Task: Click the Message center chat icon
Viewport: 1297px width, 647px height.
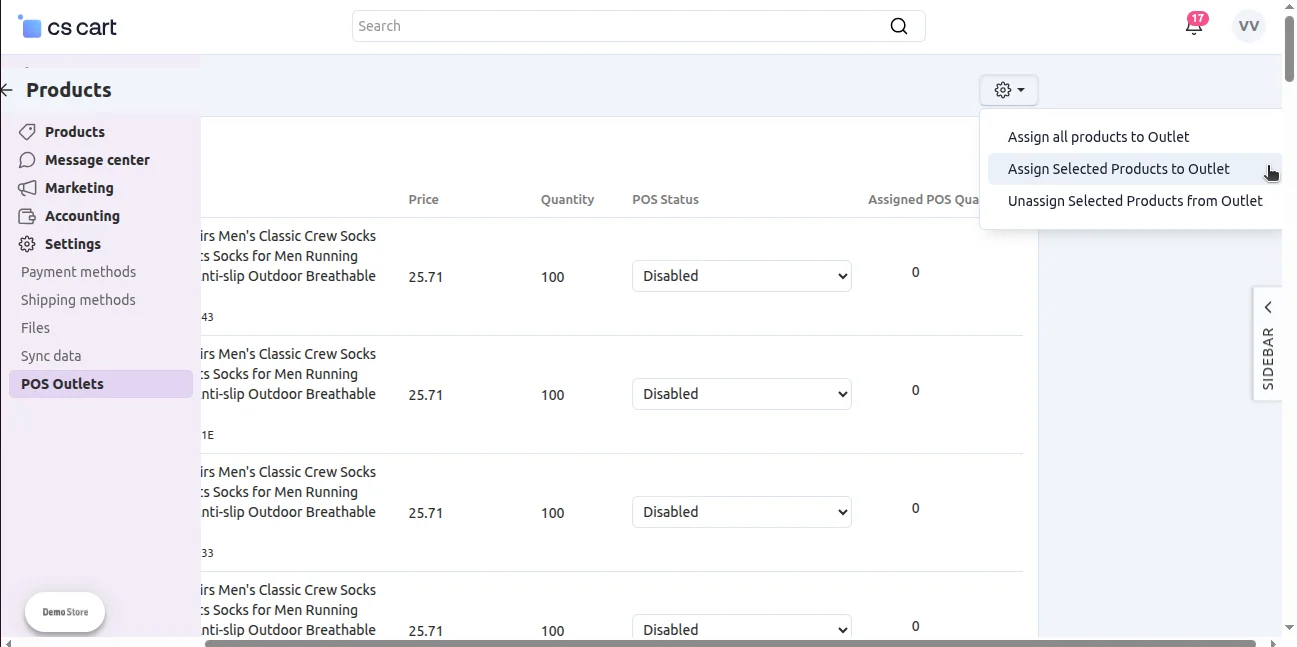Action: pyautogui.click(x=27, y=160)
